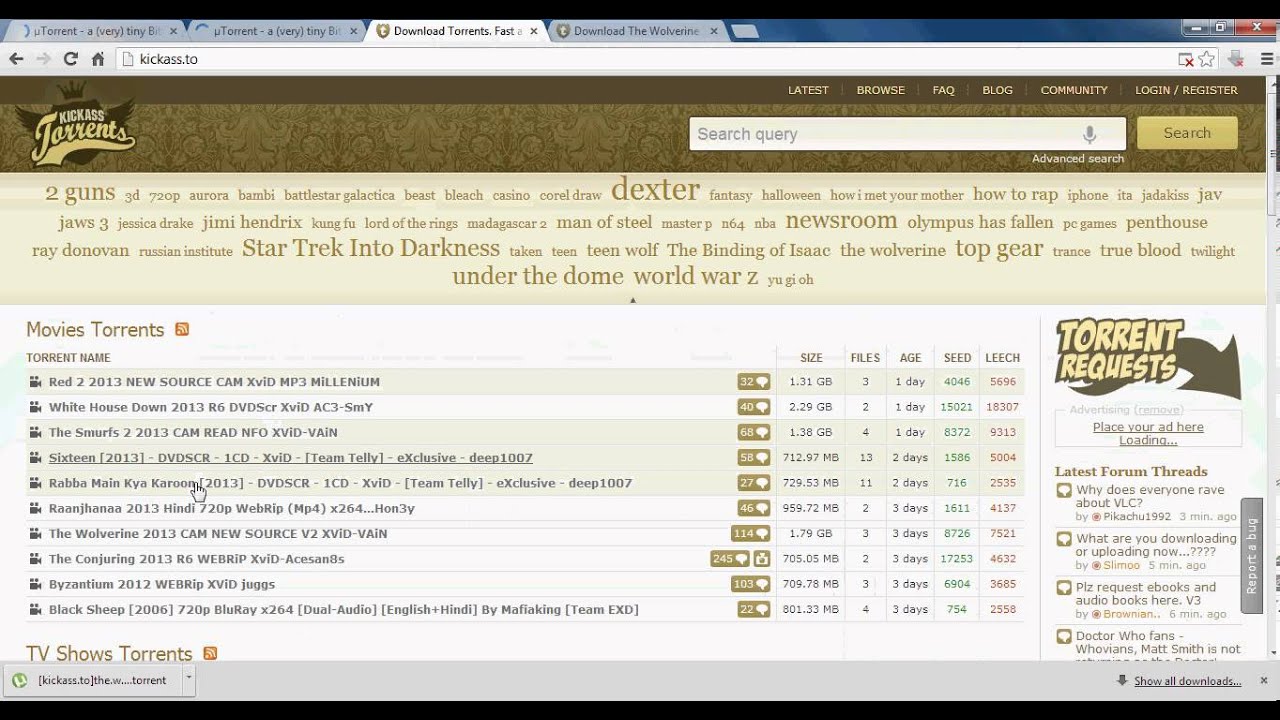Open comments bubble for Red 2 2013 torrent
The width and height of the screenshot is (1280, 720).
pos(754,382)
